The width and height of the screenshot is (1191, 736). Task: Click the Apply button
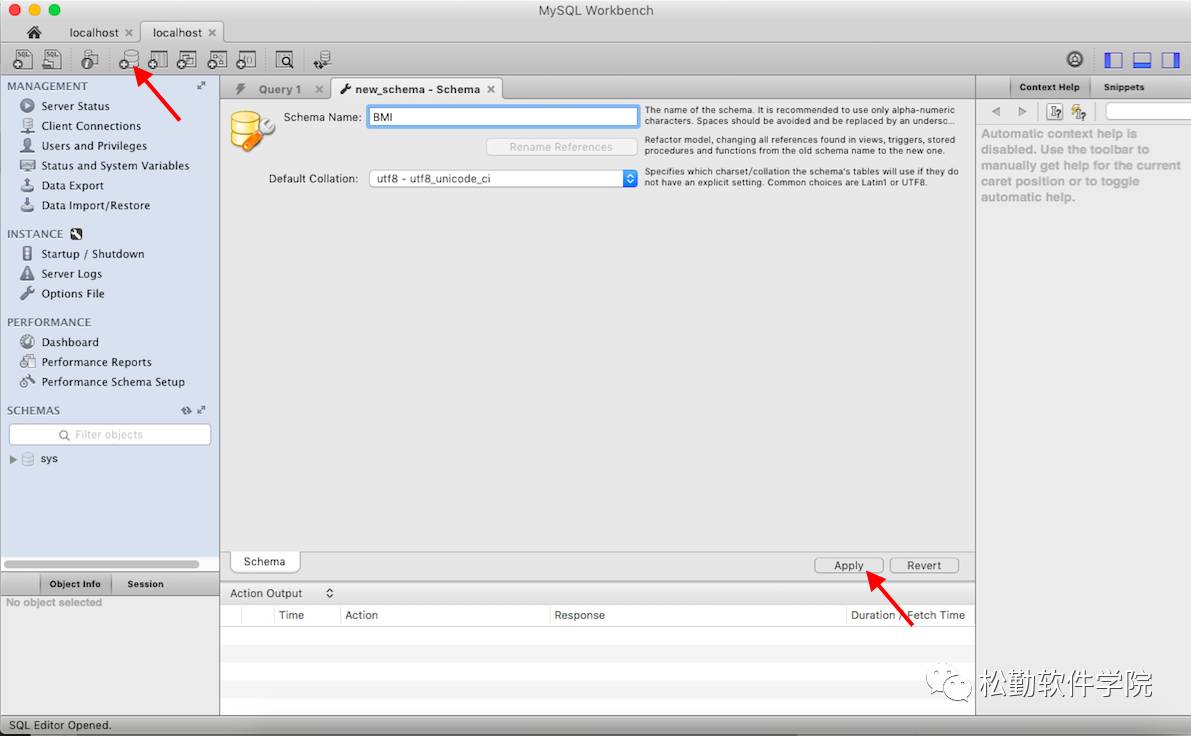[848, 565]
